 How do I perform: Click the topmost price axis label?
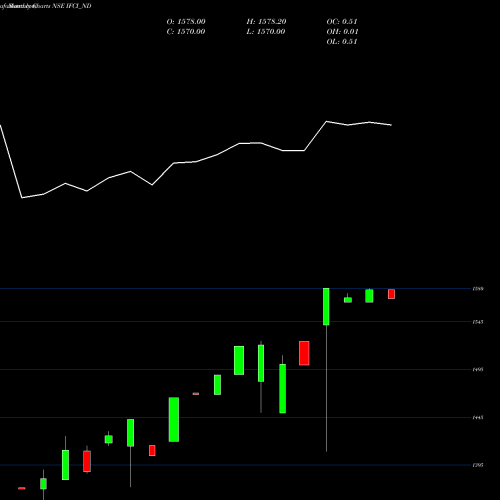point(478,289)
